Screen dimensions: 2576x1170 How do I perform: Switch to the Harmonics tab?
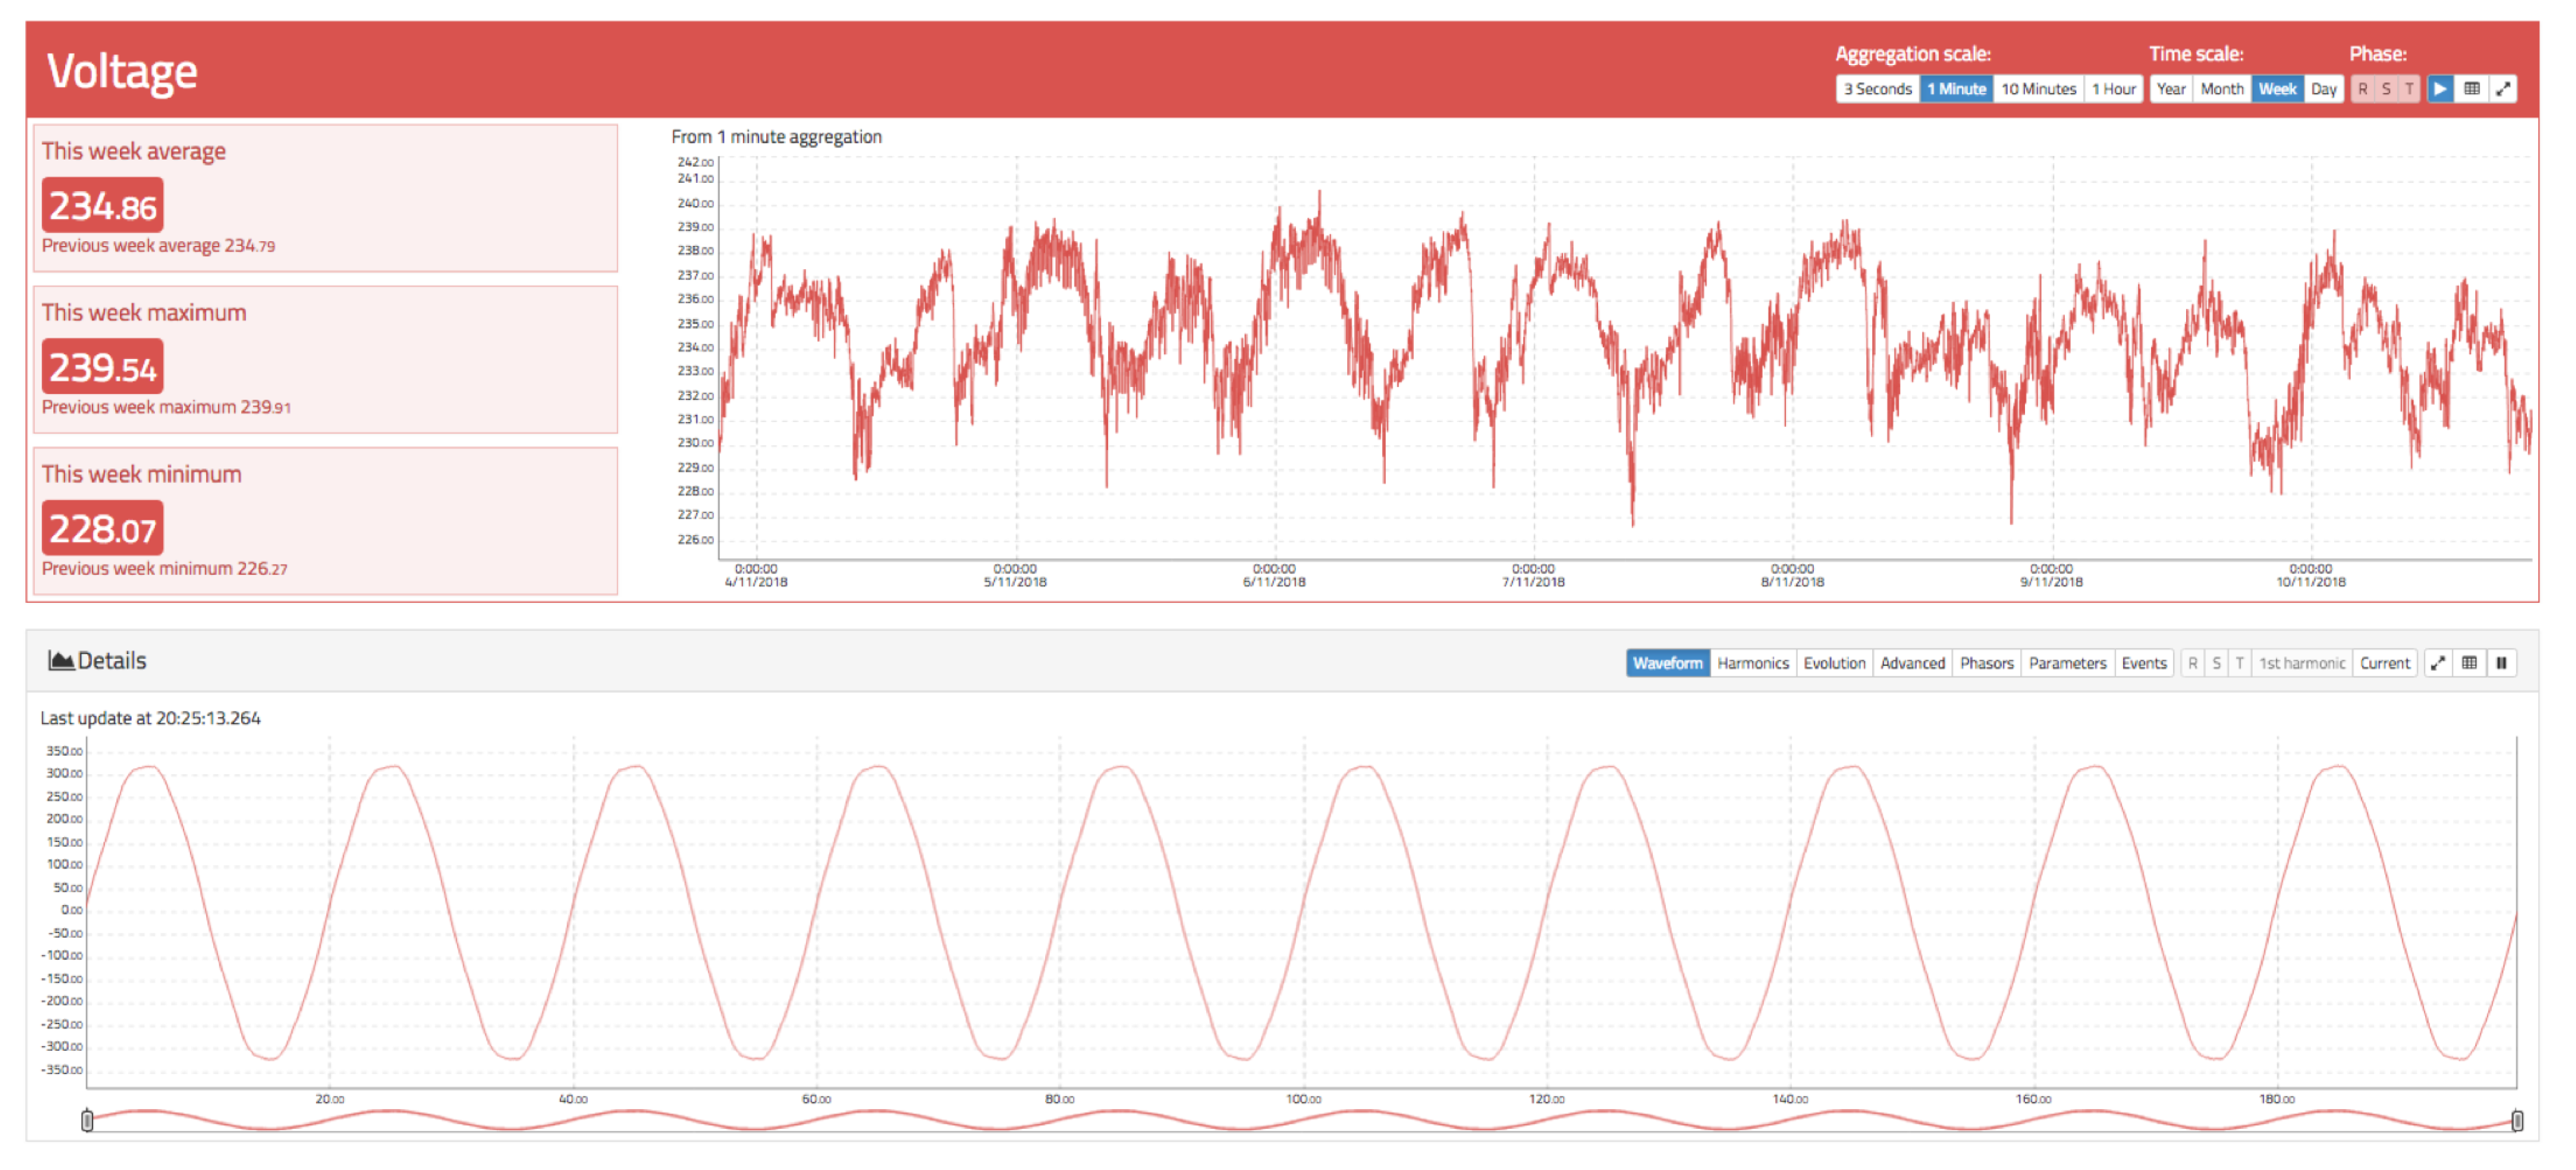1752,663
